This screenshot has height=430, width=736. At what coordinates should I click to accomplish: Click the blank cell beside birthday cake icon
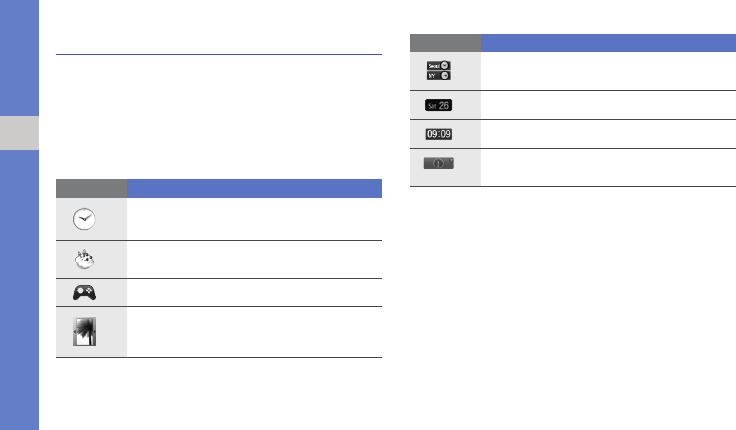coord(254,260)
